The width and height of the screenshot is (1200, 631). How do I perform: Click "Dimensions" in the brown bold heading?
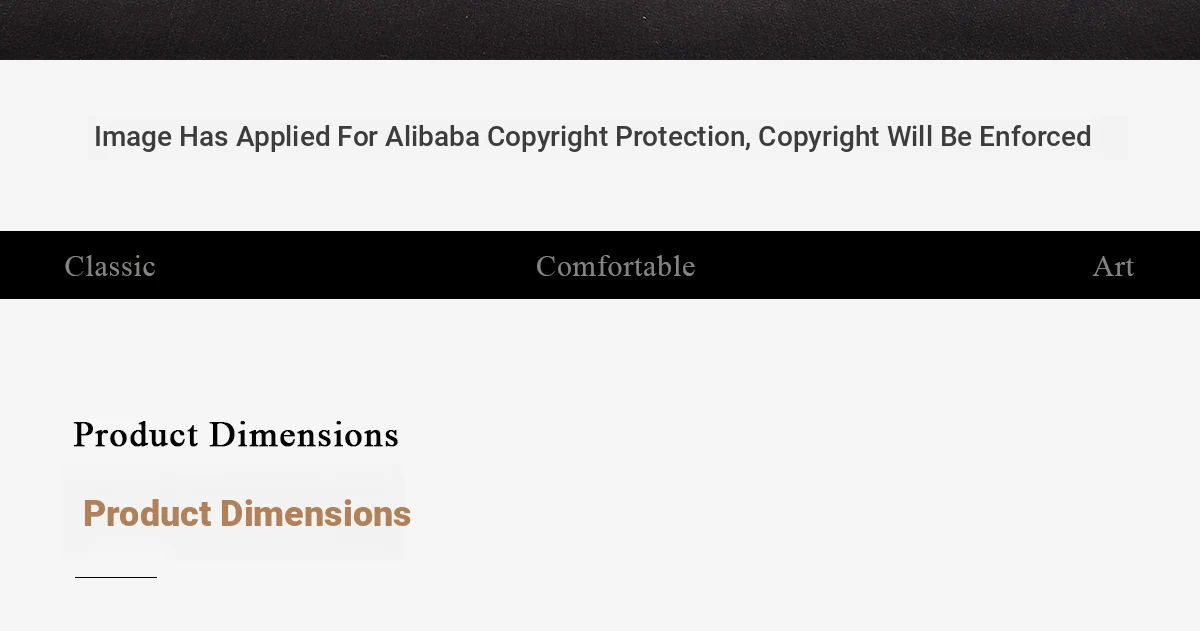tap(315, 514)
